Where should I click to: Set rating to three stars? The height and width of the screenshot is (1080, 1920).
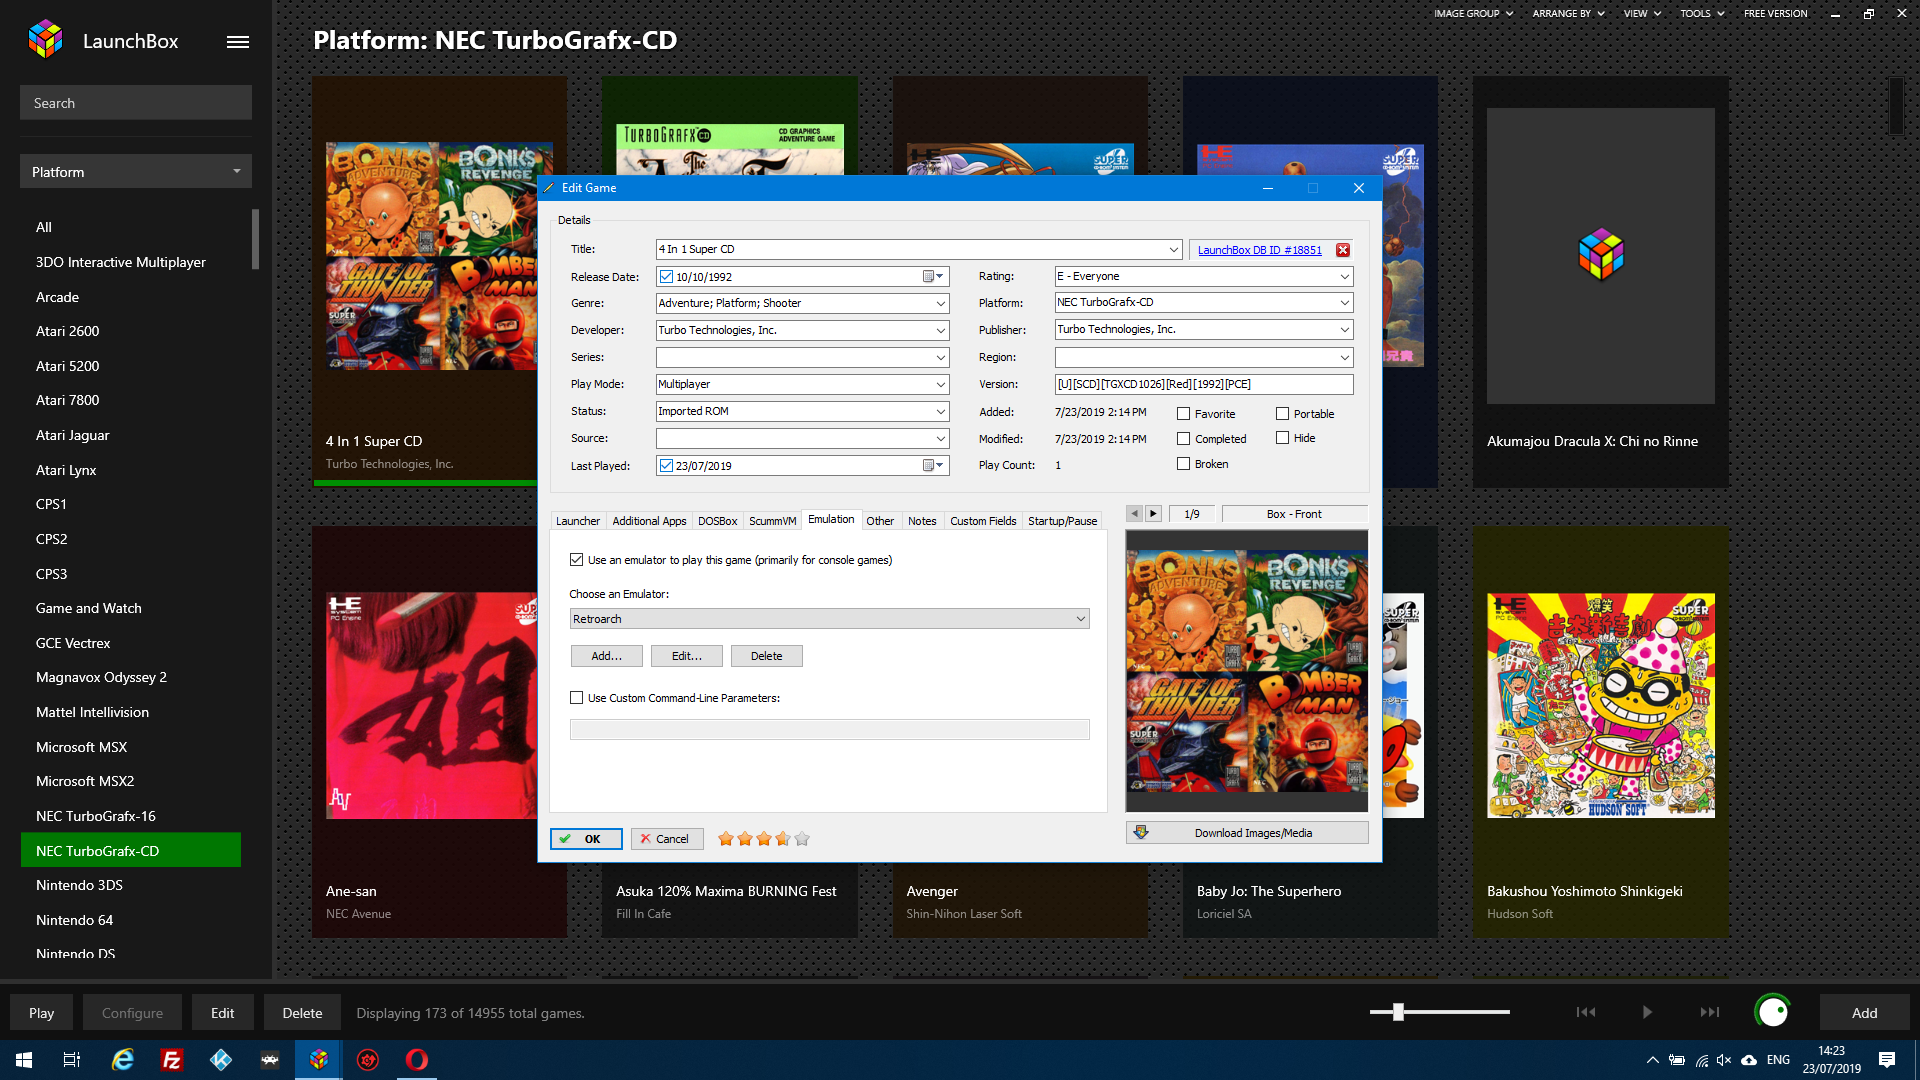click(764, 839)
